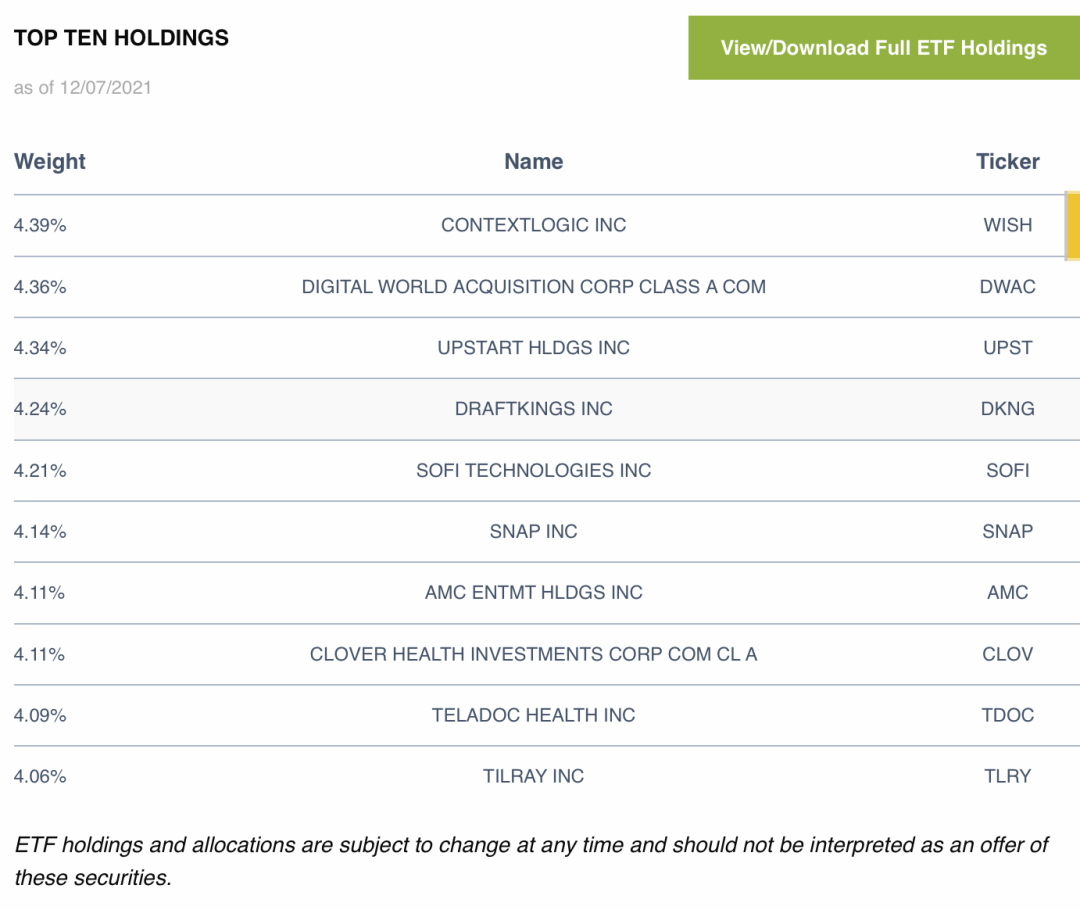This screenshot has height=910, width=1080.
Task: Click the SOFI ticker symbol
Action: pos(1007,470)
